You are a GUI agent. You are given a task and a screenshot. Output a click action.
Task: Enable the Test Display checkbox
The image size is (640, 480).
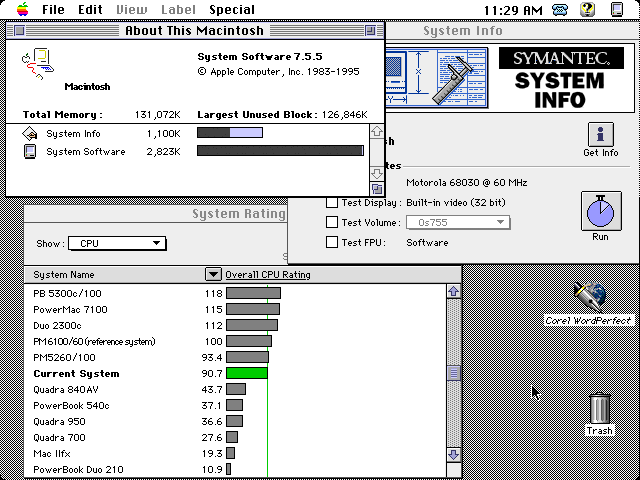coord(332,202)
